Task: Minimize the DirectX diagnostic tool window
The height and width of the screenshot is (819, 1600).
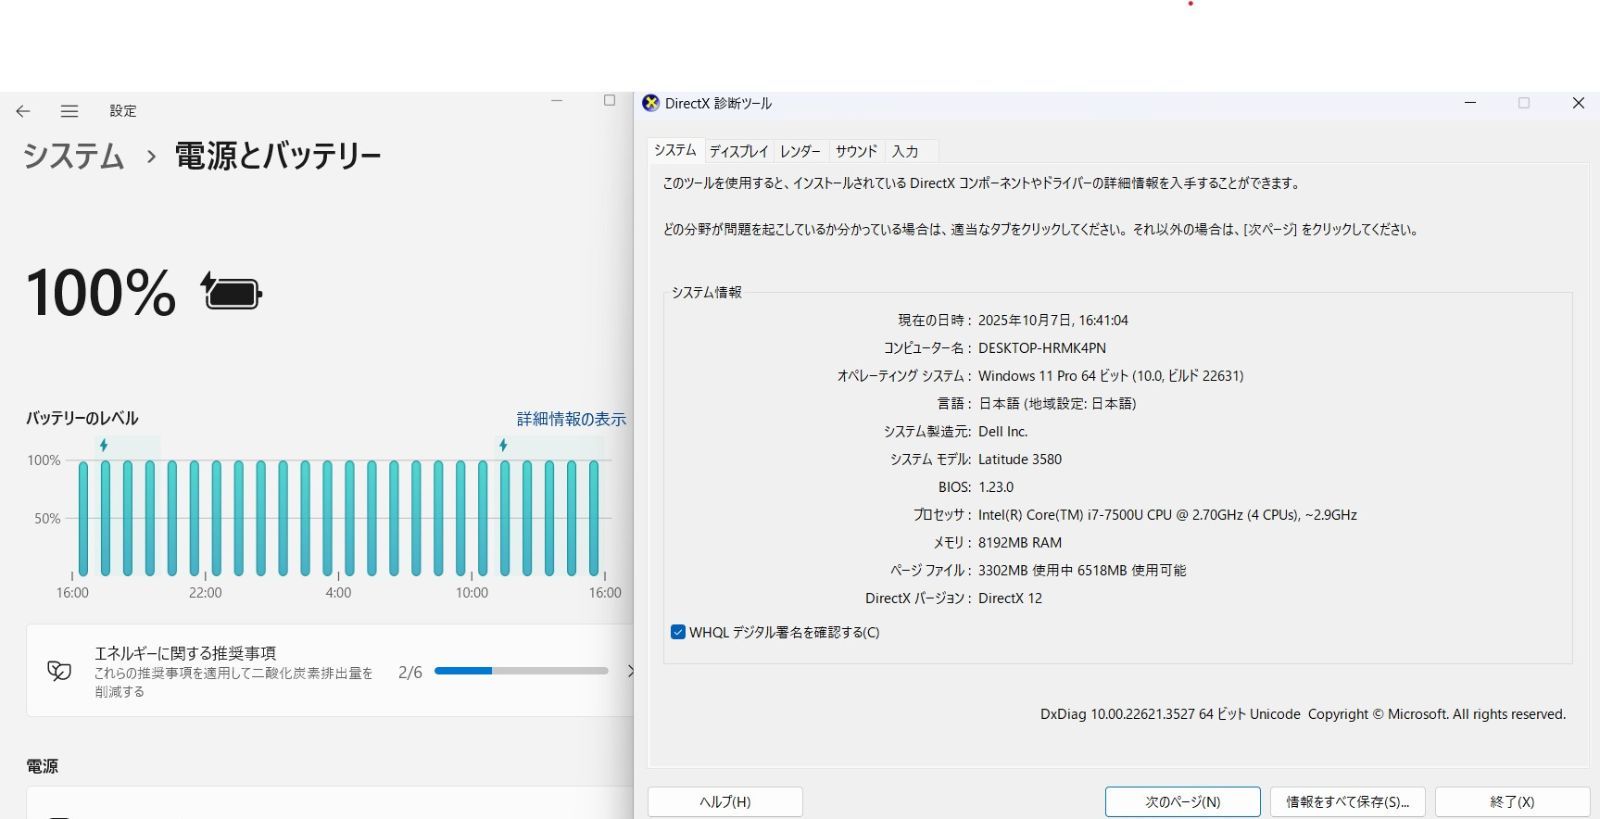Action: pos(1470,103)
